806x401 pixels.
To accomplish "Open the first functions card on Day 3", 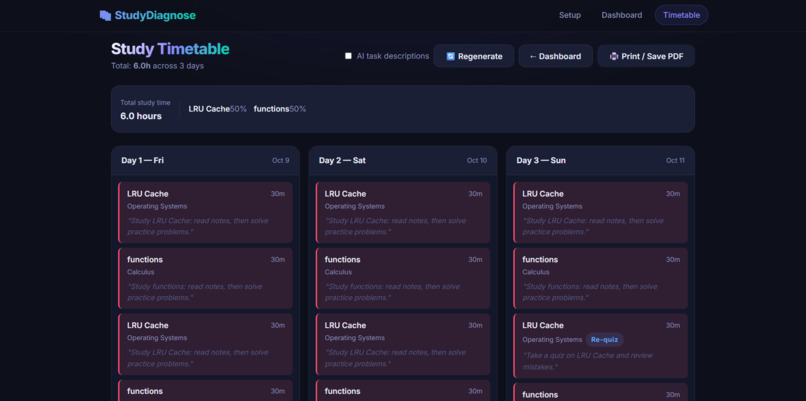I will 600,278.
